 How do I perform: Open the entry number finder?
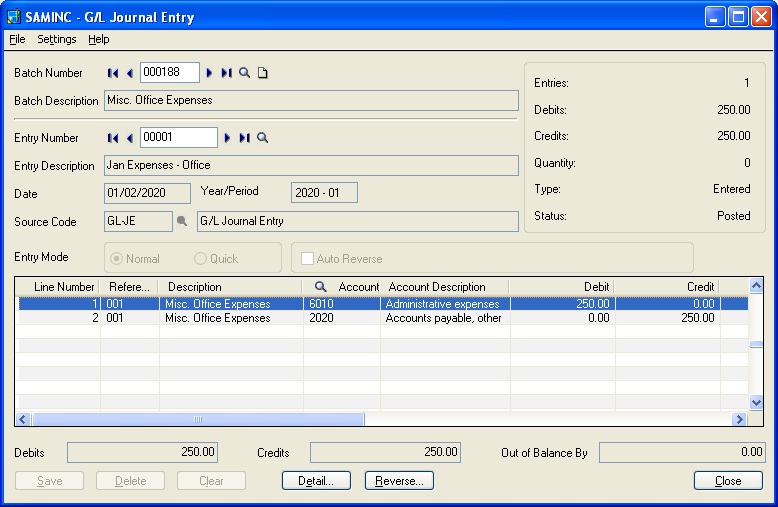point(262,138)
